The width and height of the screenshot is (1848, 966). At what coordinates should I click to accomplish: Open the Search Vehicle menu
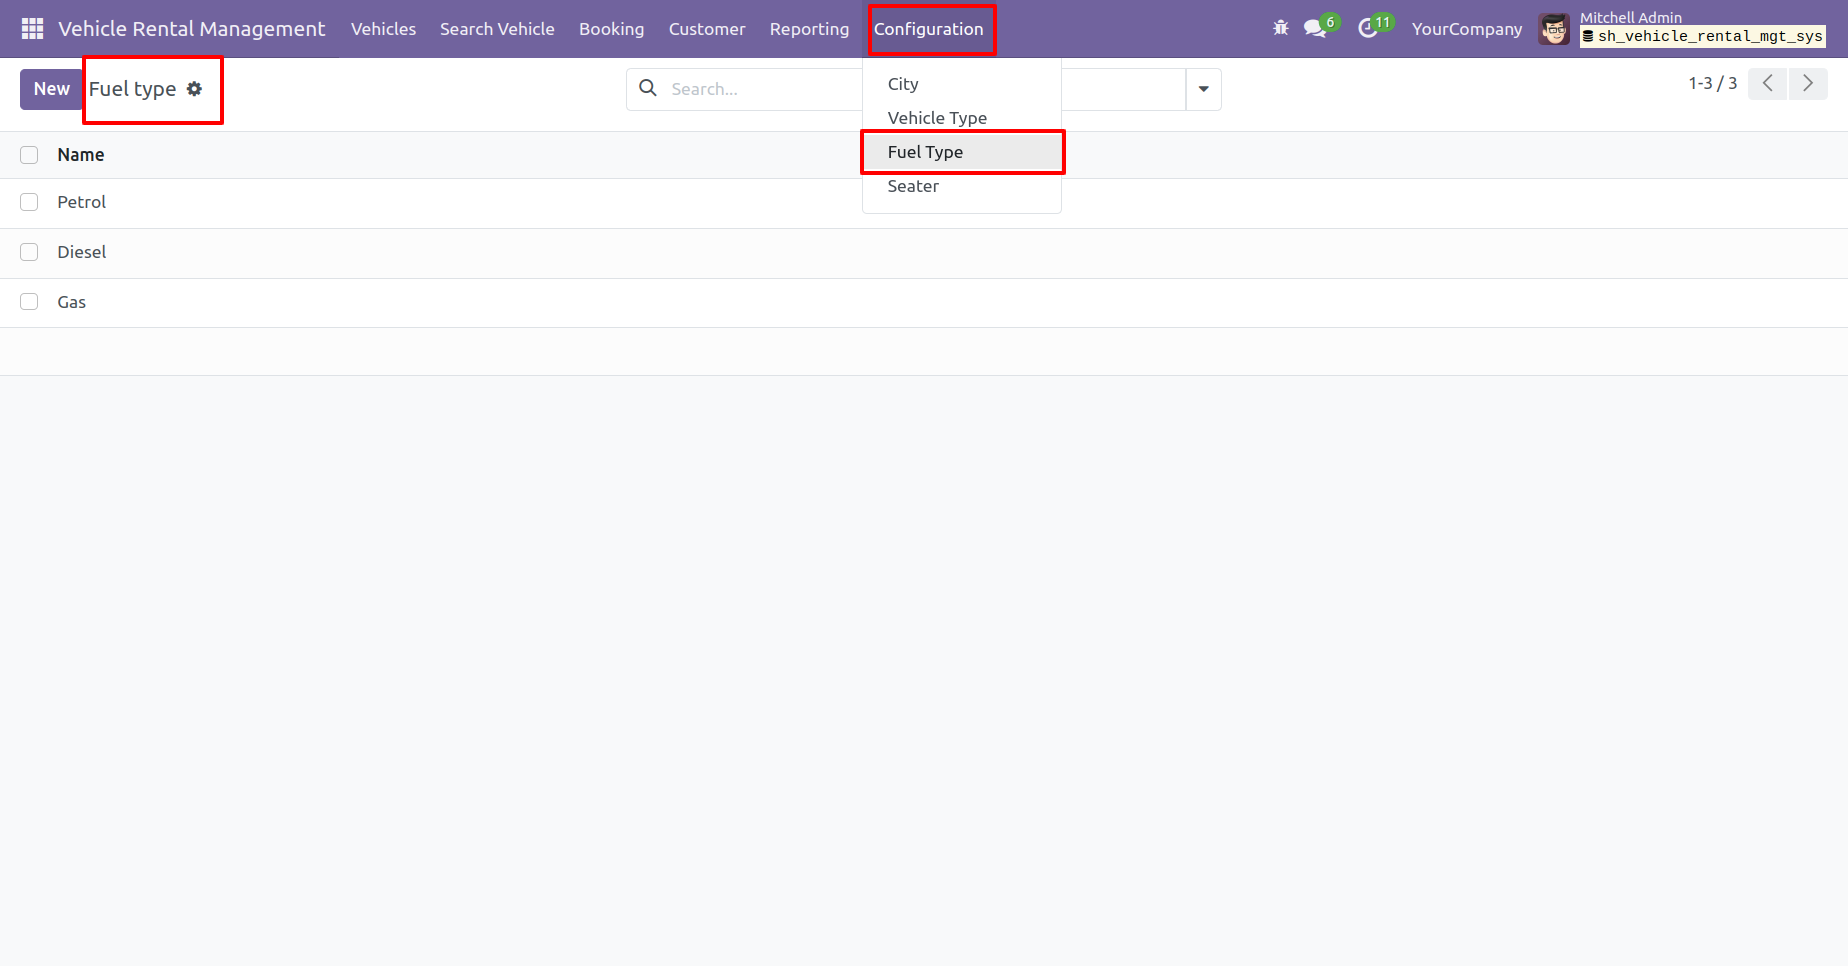click(497, 29)
